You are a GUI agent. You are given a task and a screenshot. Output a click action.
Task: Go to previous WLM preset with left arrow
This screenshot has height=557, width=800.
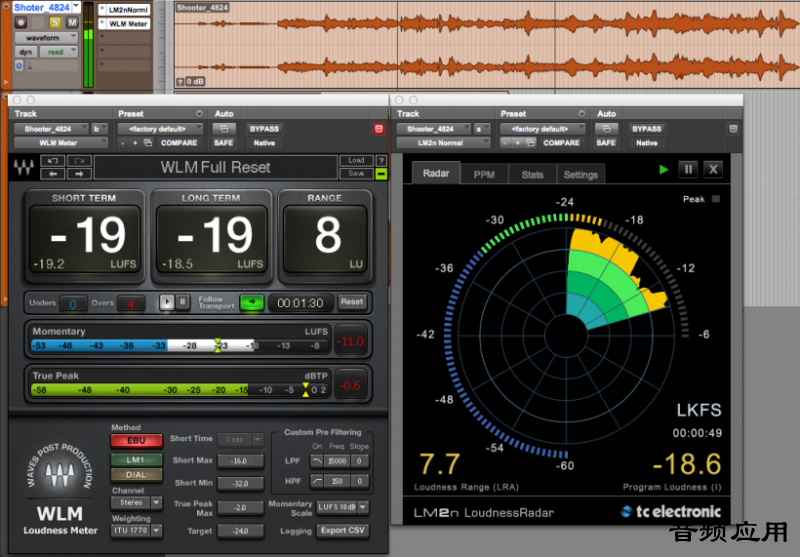point(53,174)
